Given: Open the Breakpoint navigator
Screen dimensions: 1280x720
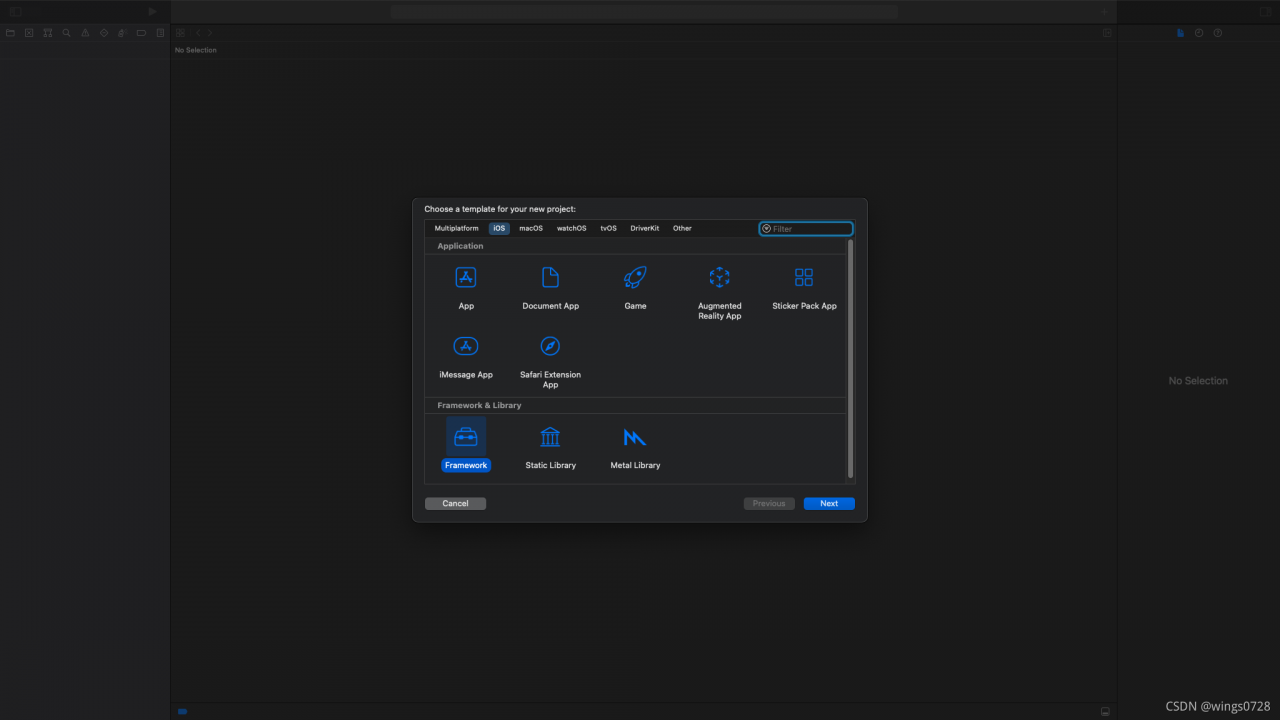Looking at the screenshot, I should click(x=141, y=33).
